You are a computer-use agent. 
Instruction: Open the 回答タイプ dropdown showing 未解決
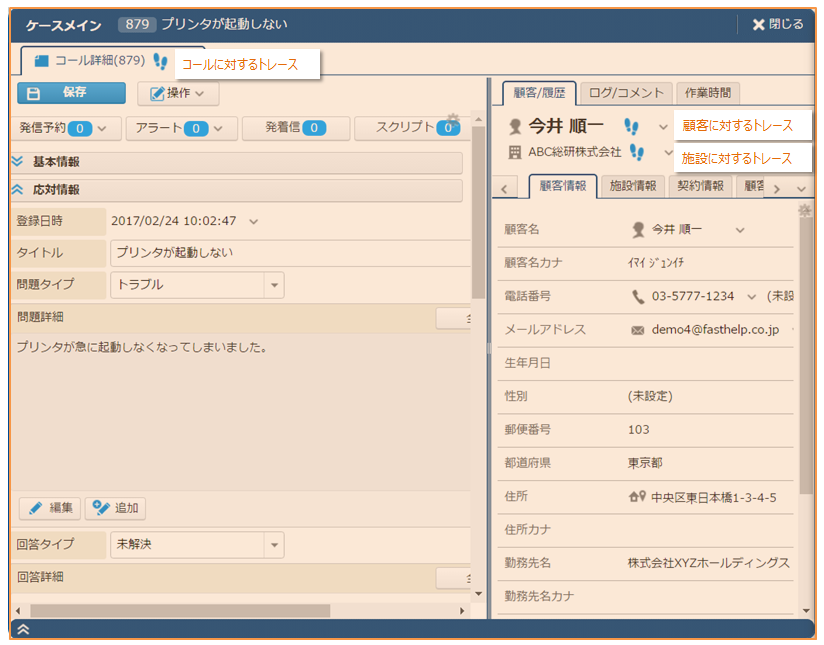273,545
